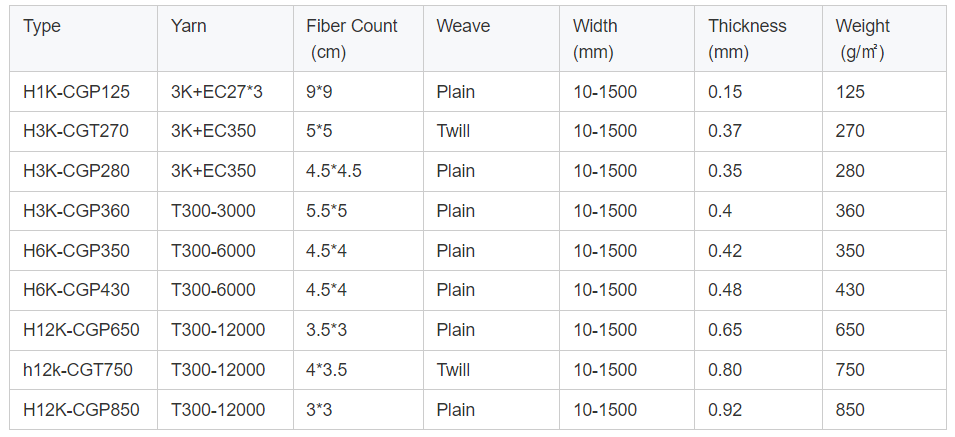This screenshot has width=955, height=437.
Task: Click the Weight (g/m²) header
Action: [862, 38]
